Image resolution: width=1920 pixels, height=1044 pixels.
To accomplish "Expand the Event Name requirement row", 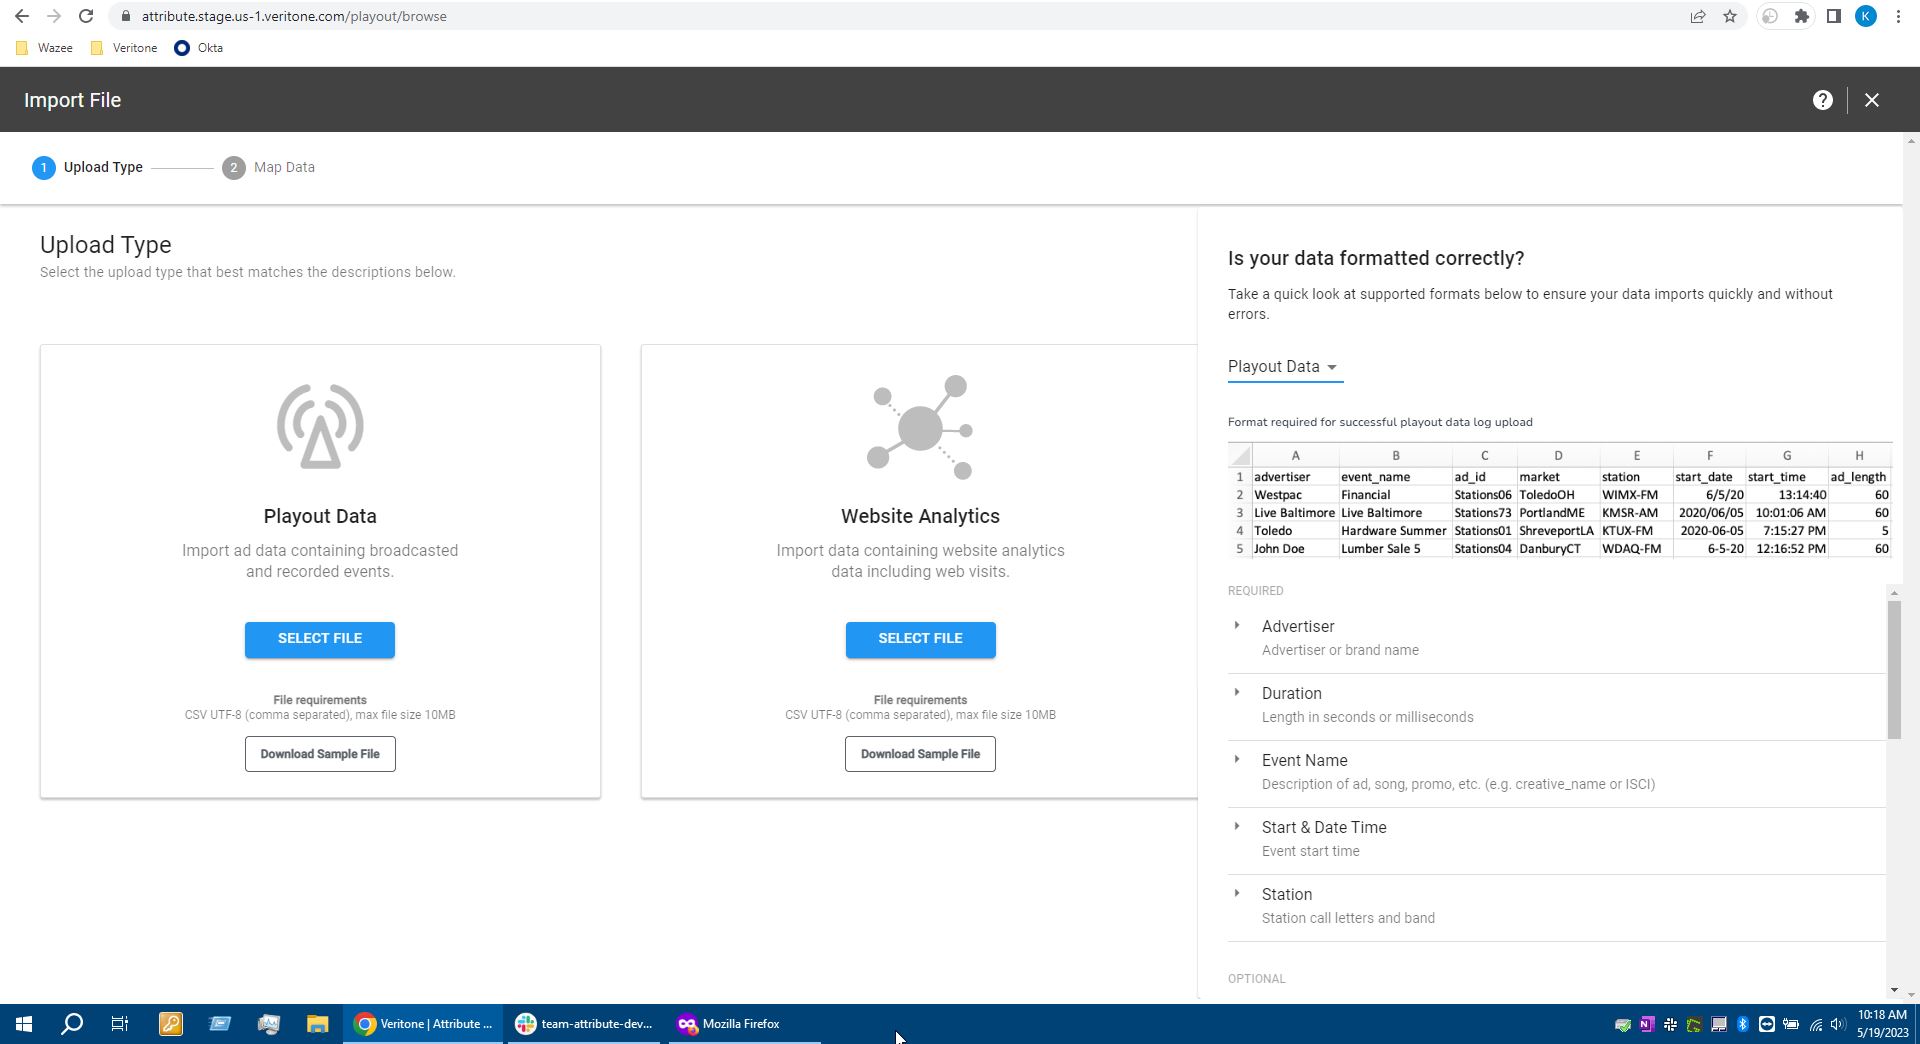I will [1237, 760].
